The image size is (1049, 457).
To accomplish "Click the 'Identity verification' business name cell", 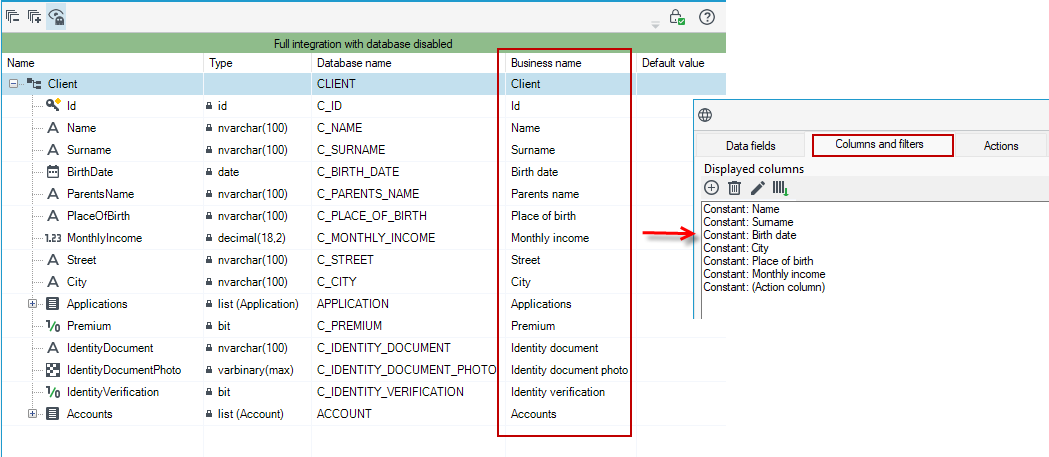I will (x=558, y=392).
